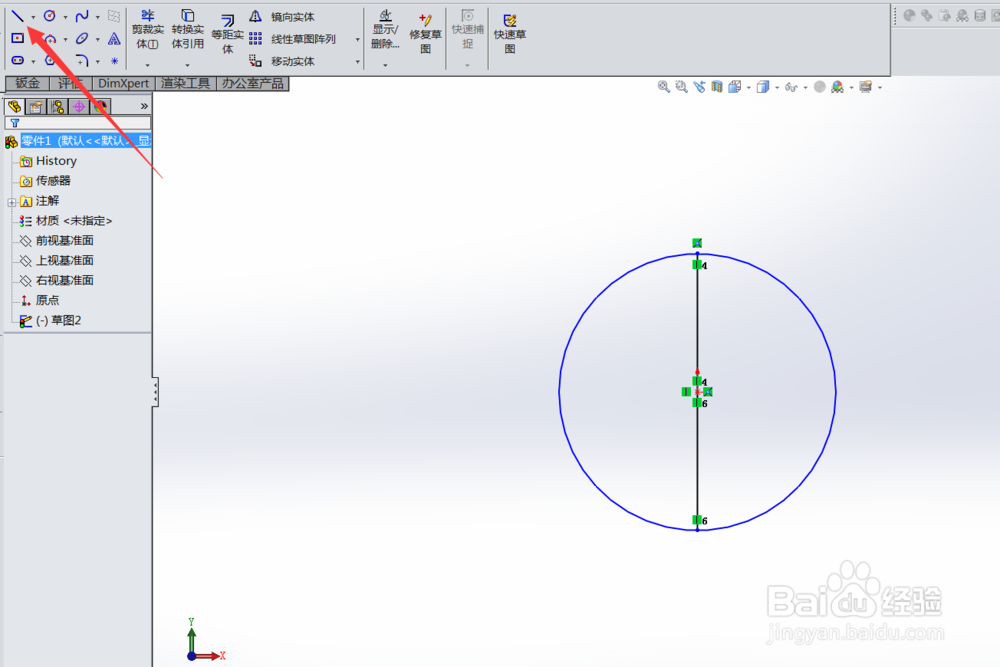Expand the 注解 tree node

pyautogui.click(x=11, y=202)
